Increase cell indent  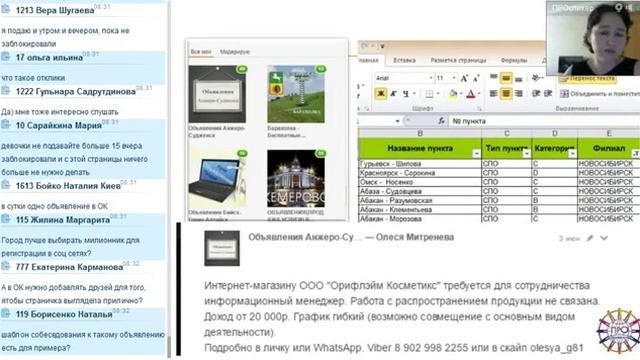tap(548, 93)
